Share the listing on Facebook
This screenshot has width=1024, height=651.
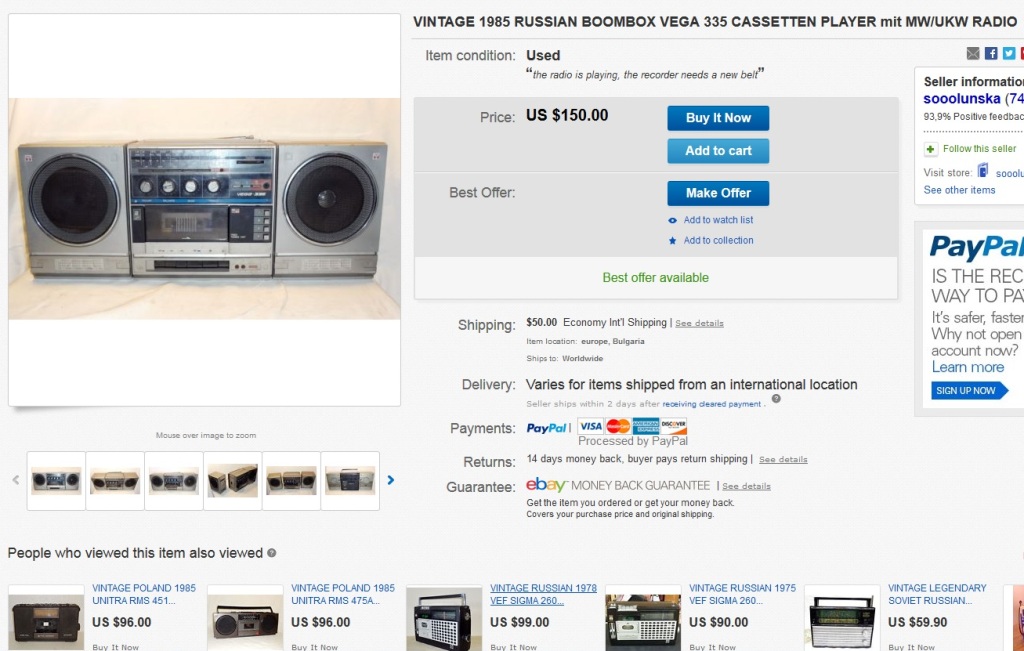click(991, 54)
